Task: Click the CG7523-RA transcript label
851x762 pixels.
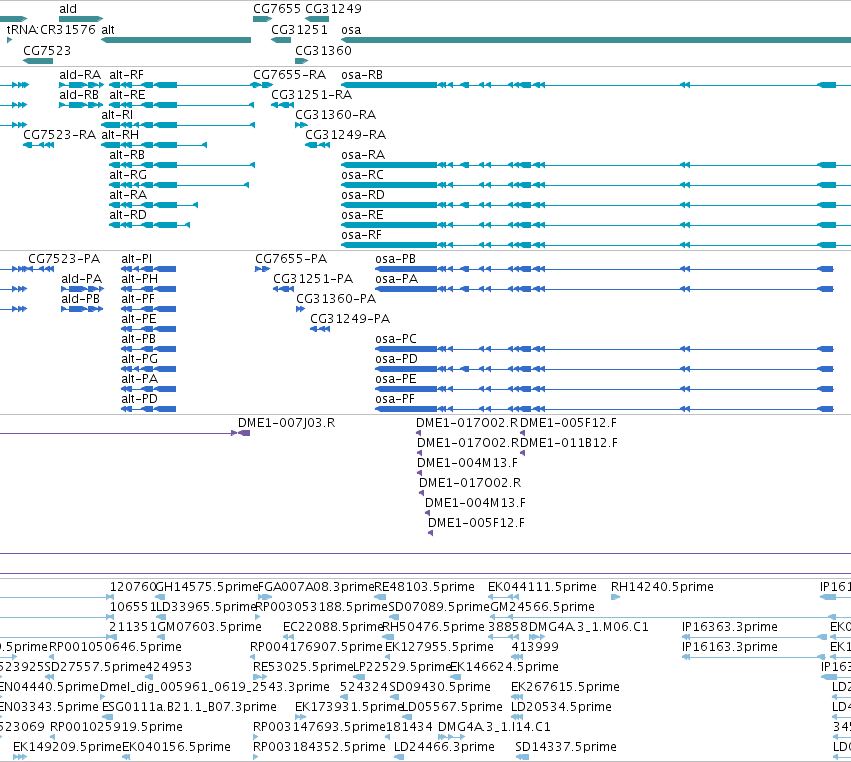Action: tap(60, 135)
